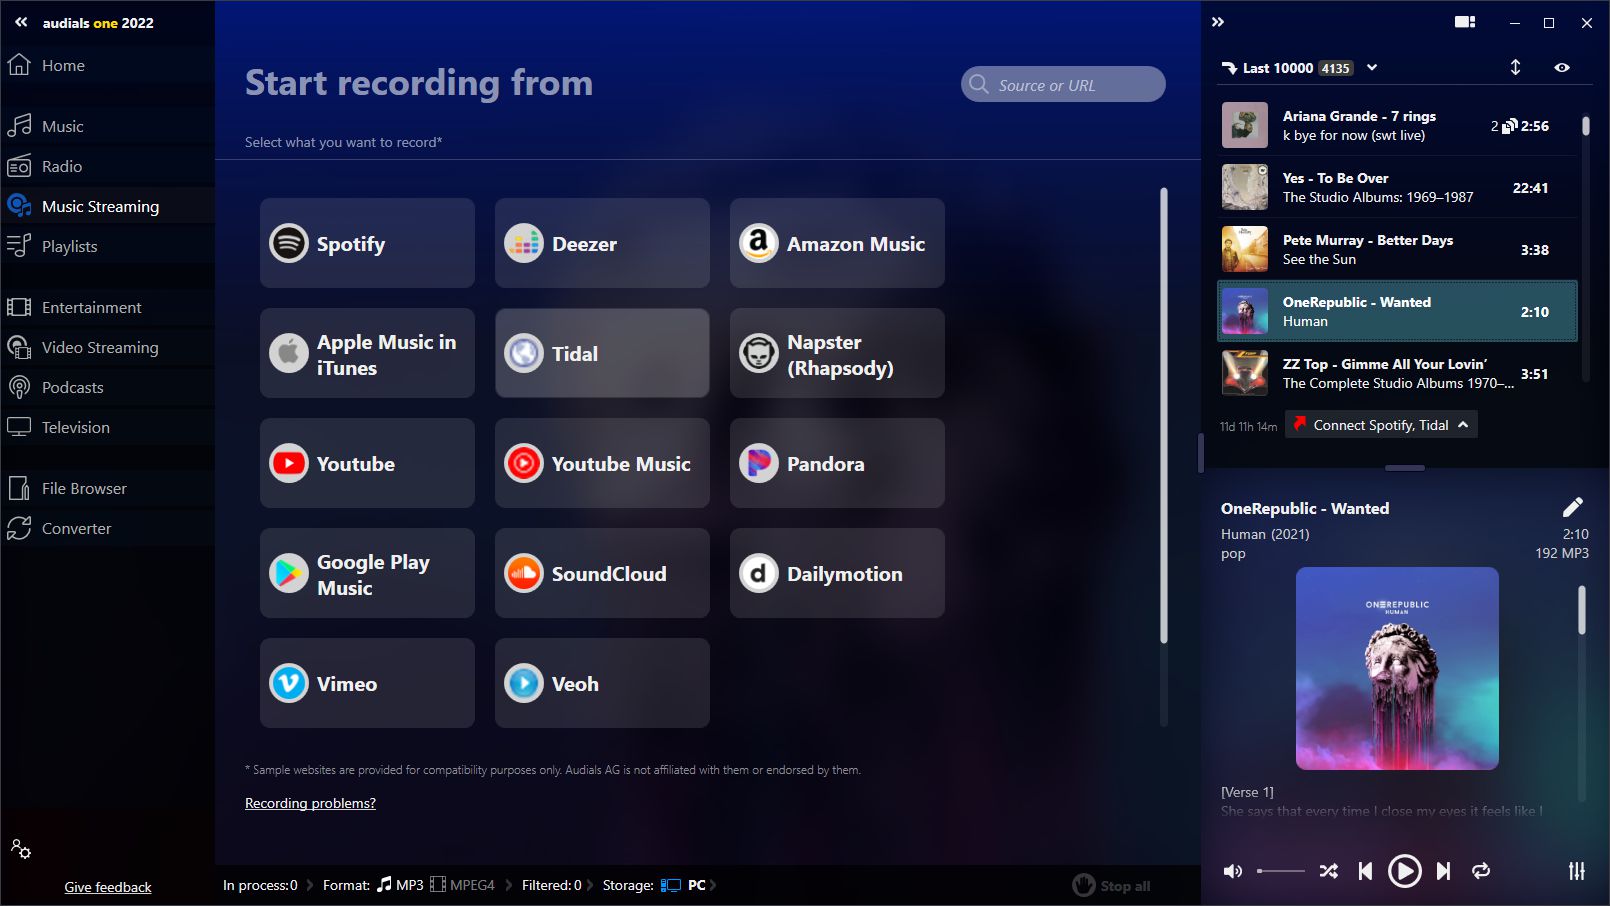Toggle shuffle playback mode
Screen dimensions: 1610x906
1328,871
